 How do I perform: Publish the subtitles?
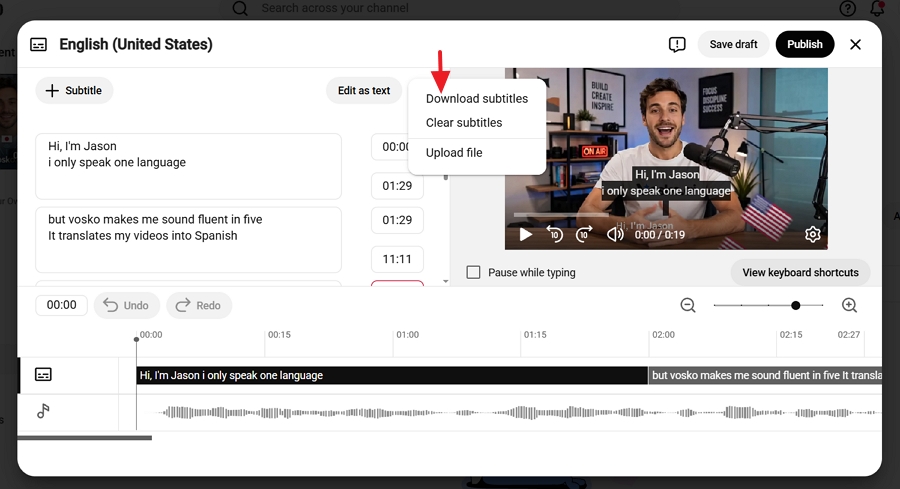(x=804, y=44)
